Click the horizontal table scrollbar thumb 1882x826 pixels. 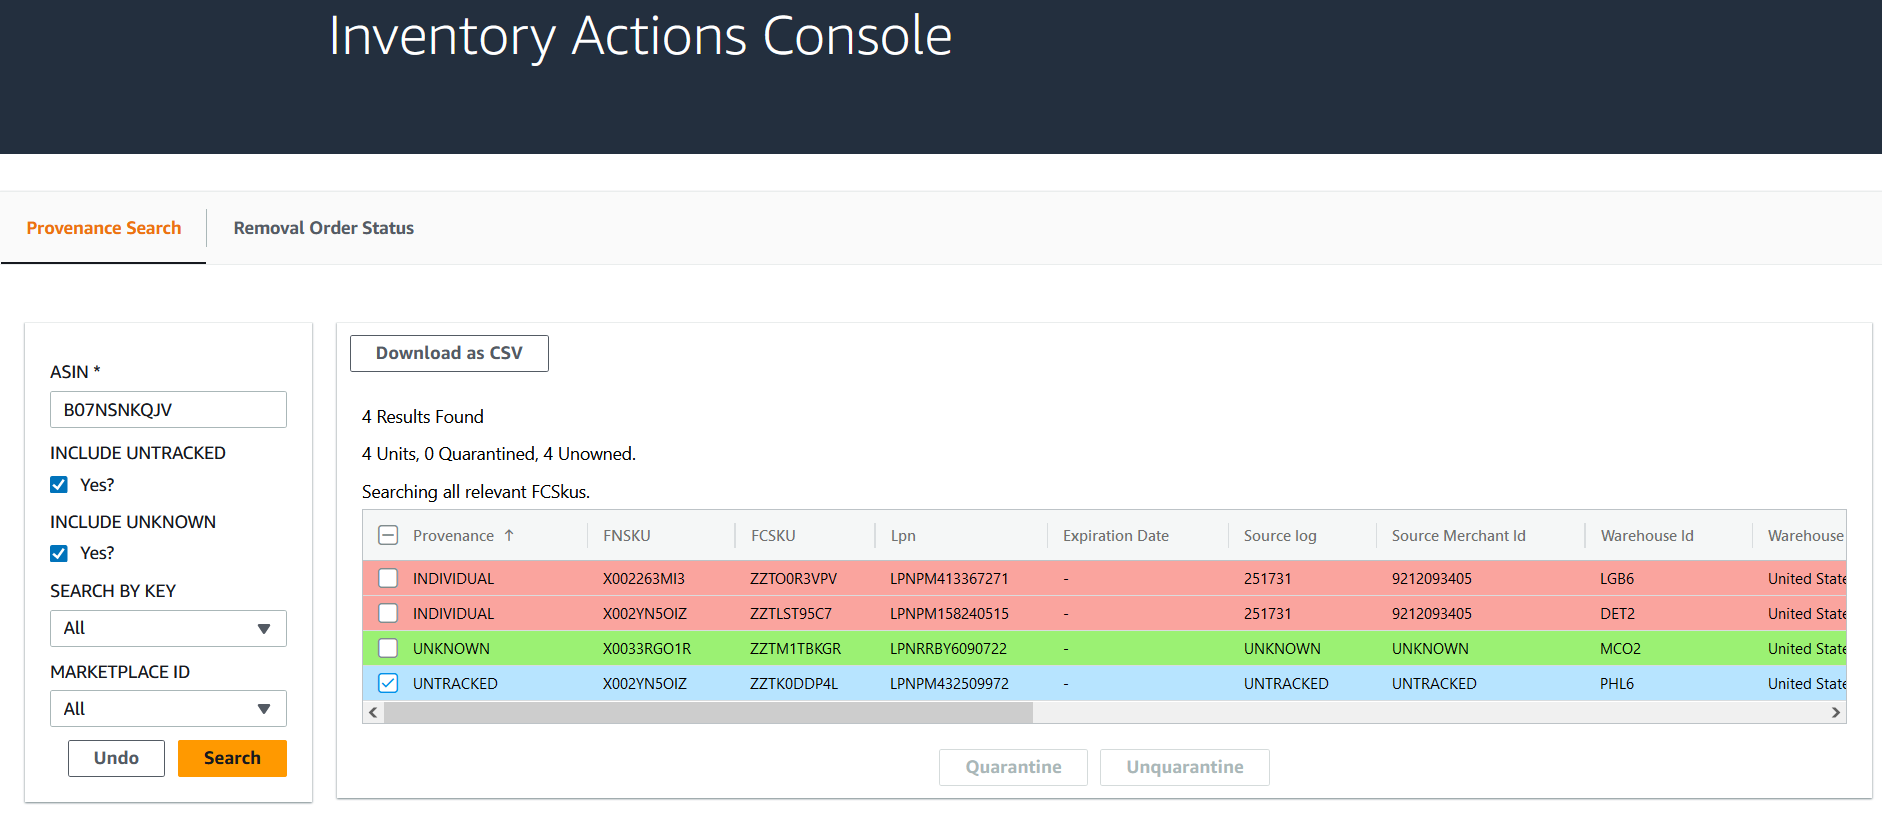(x=708, y=713)
